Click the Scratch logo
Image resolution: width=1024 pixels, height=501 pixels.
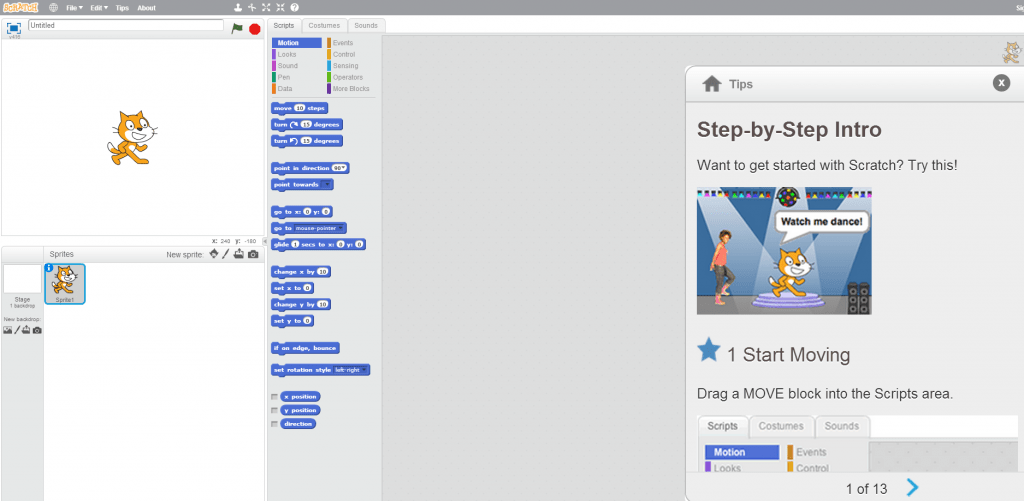point(20,8)
